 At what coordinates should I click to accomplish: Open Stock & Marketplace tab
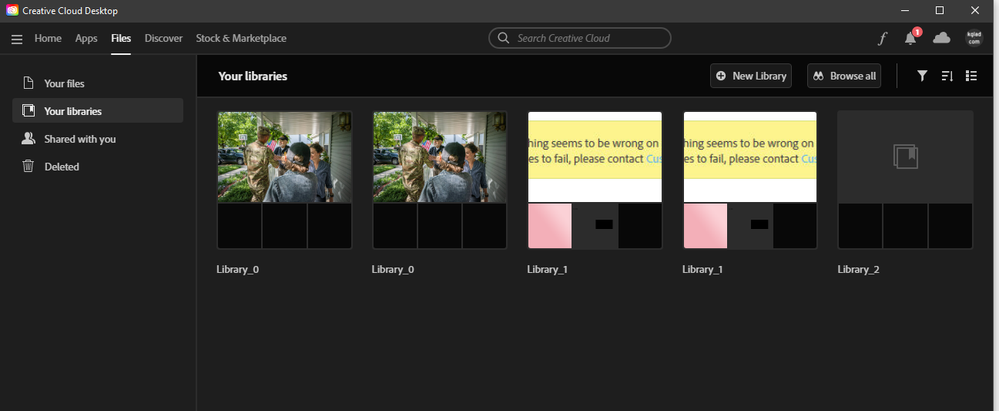(241, 38)
